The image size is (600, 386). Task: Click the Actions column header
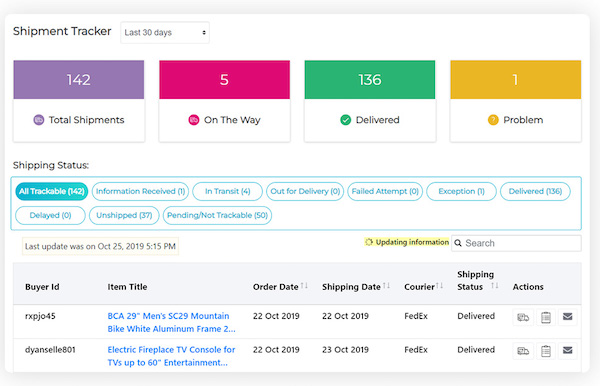[x=528, y=287]
